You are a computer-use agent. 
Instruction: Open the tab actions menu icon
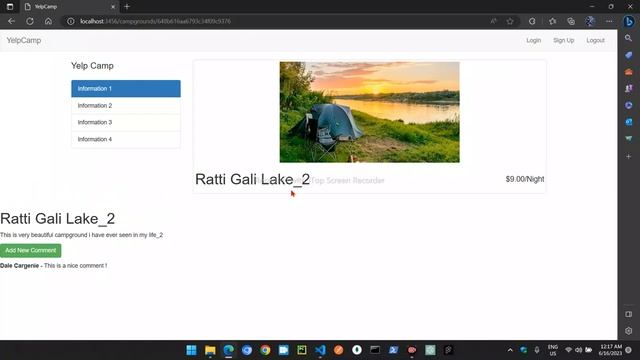pyautogui.click(x=10, y=7)
